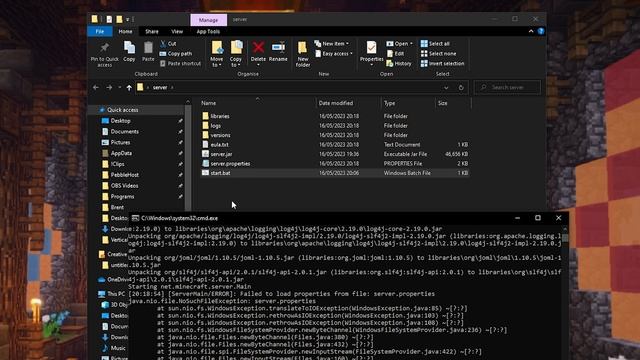Refresh the server folder view
This screenshot has width=640, height=360.
click(x=461, y=87)
